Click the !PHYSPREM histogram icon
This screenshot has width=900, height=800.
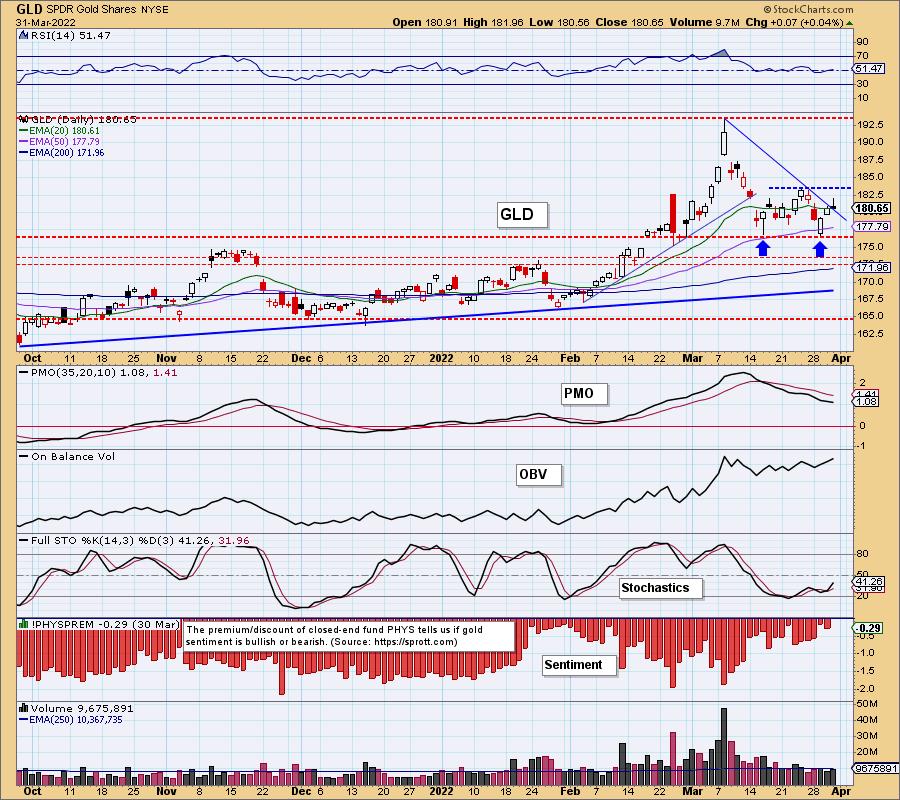[24, 624]
